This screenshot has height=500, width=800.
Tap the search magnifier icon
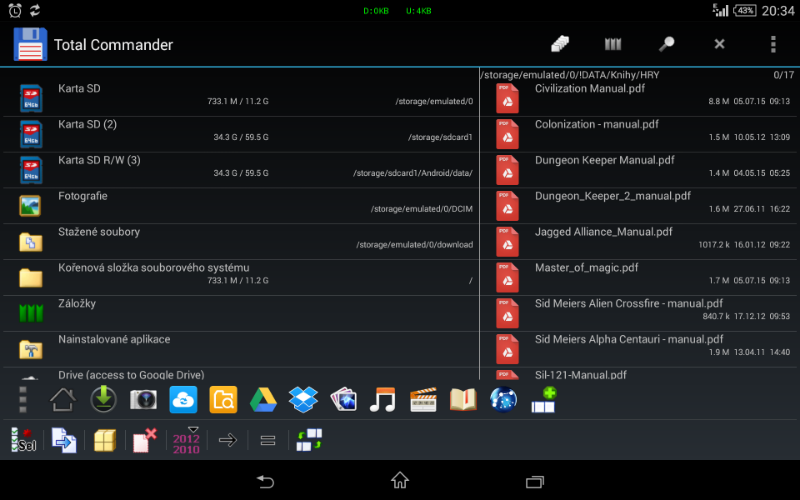coord(666,44)
